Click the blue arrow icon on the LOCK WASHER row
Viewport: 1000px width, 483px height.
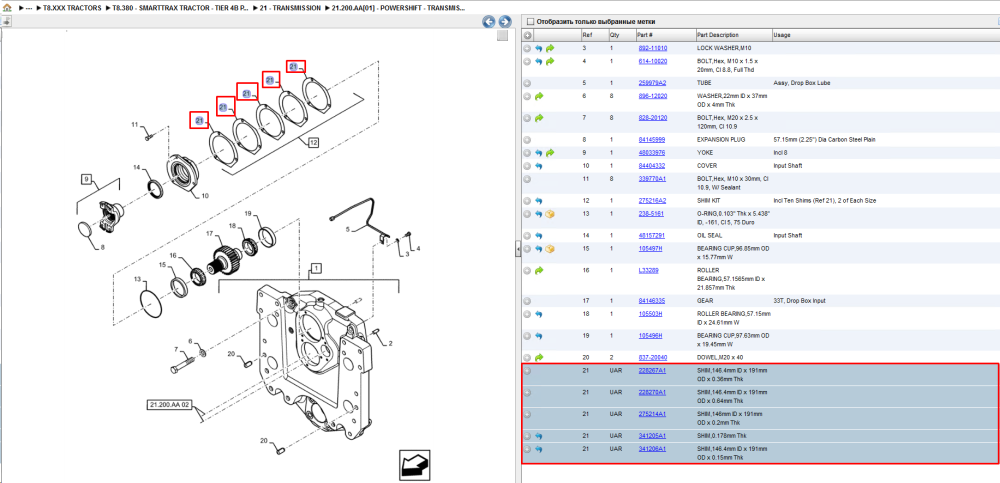pos(539,48)
